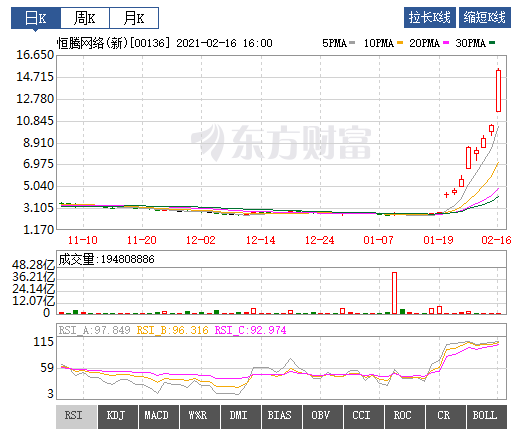Select the 日K daily chart tab
Viewport: 517px width, 439px height.
click(36, 18)
